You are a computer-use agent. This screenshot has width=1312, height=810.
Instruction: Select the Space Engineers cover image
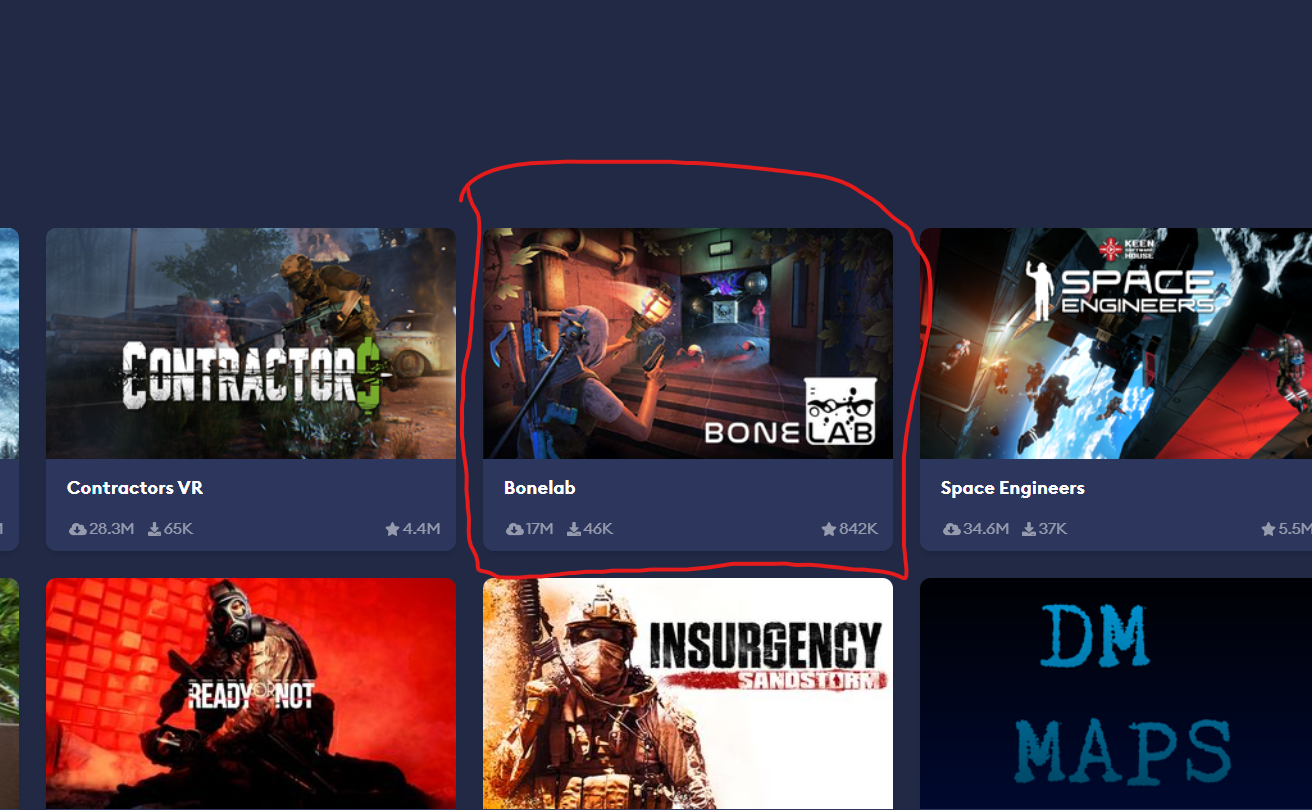1116,343
